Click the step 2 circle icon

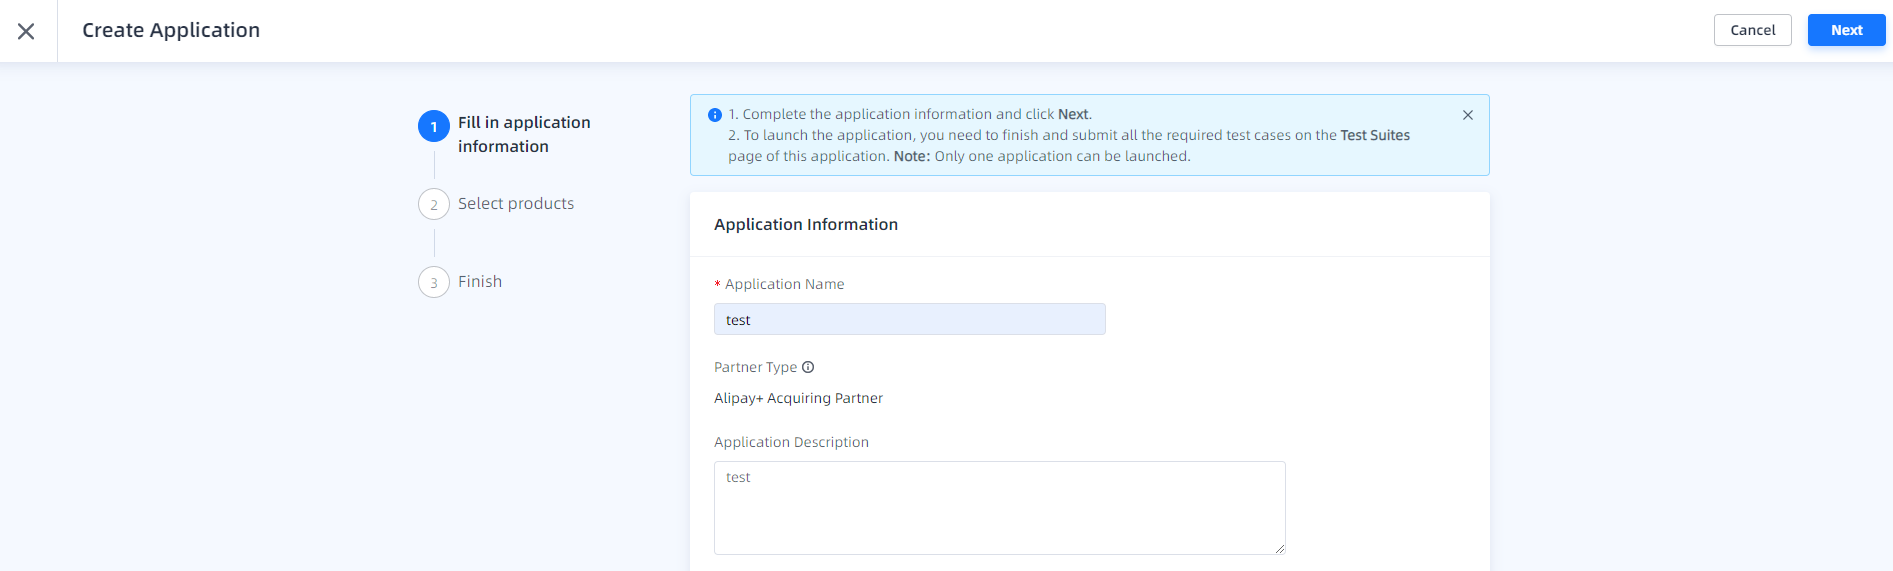pyautogui.click(x=433, y=205)
